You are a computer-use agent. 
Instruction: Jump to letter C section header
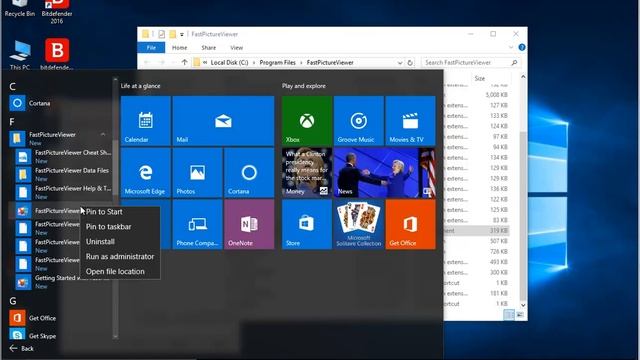tap(13, 87)
